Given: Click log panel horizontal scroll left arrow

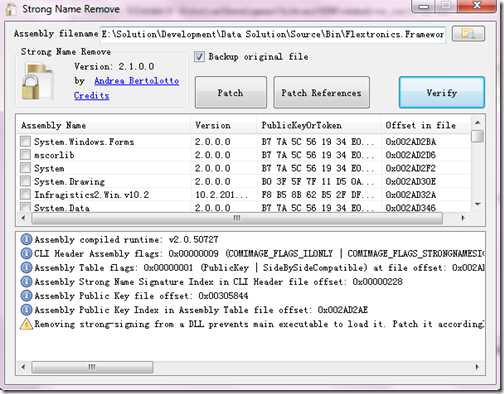Looking at the screenshot, I should (23, 367).
